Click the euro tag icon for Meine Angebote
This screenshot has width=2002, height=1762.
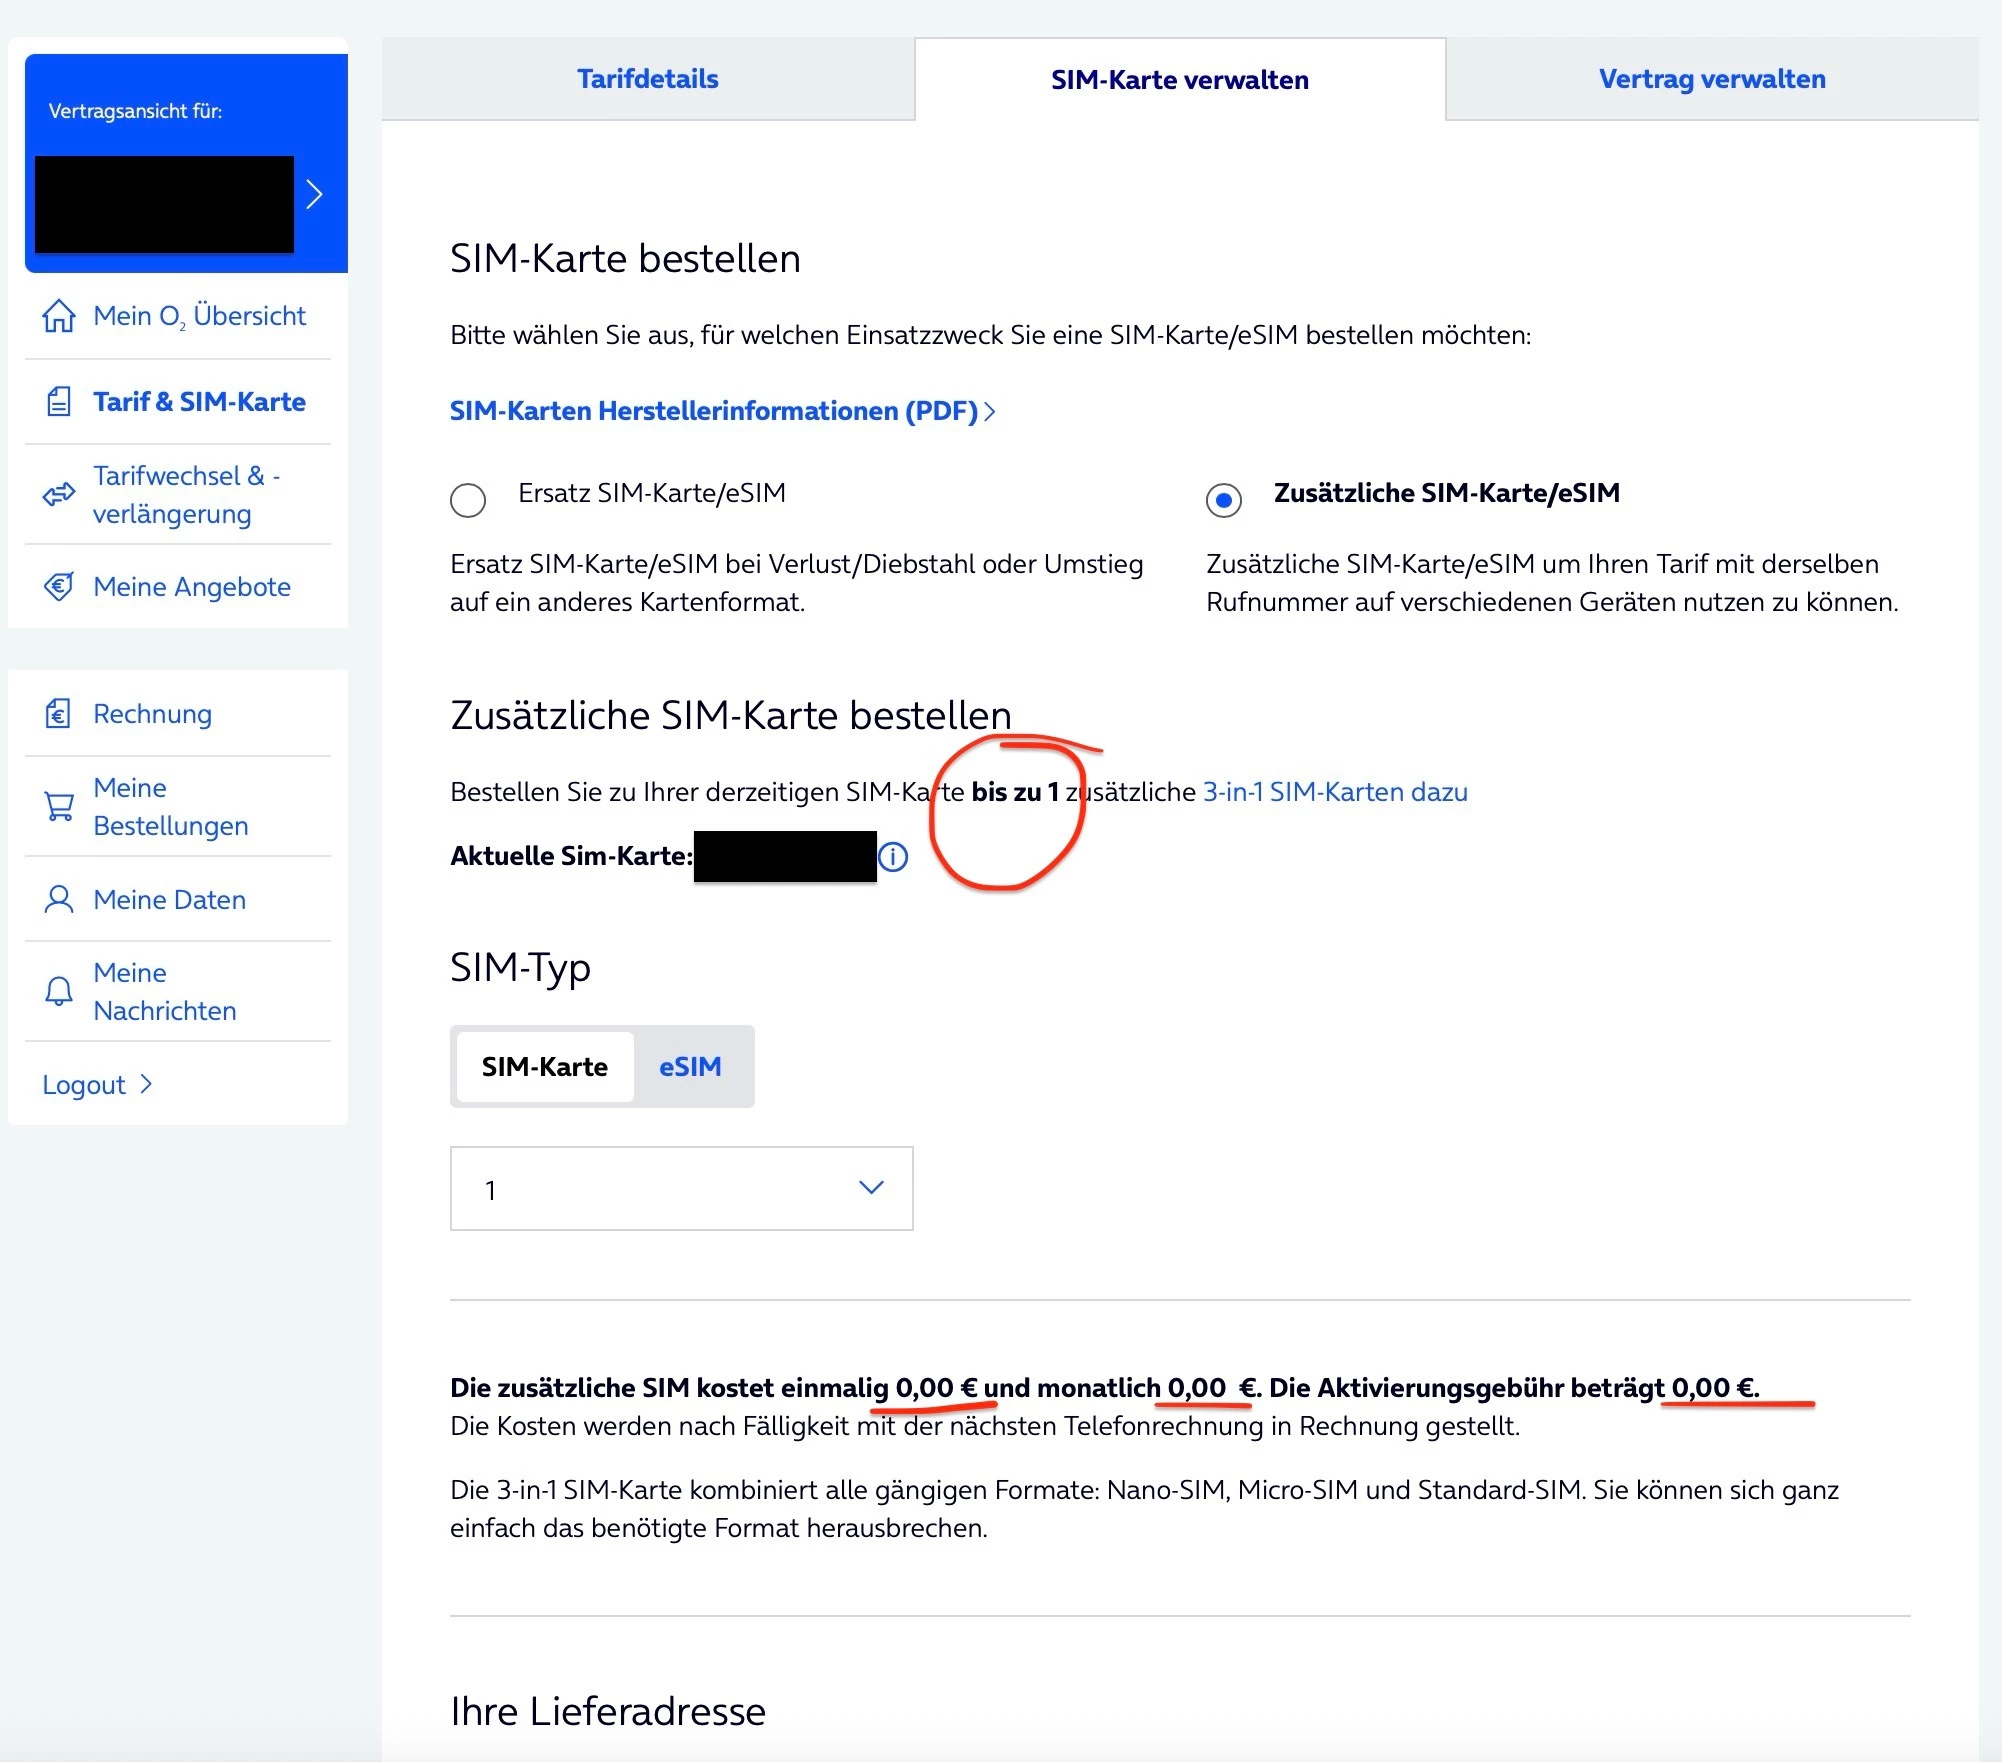pyautogui.click(x=59, y=587)
